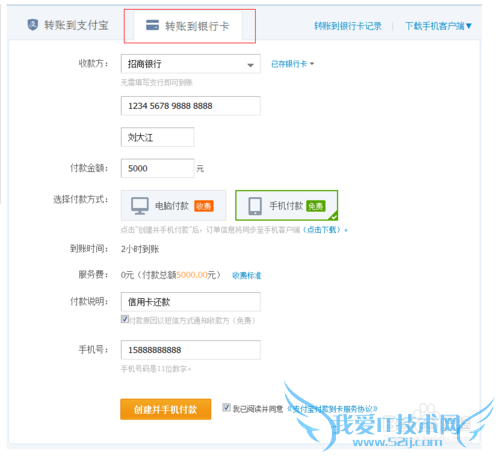
Task: Click the computer monitor icon in 电脑付款
Action: [x=140, y=206]
